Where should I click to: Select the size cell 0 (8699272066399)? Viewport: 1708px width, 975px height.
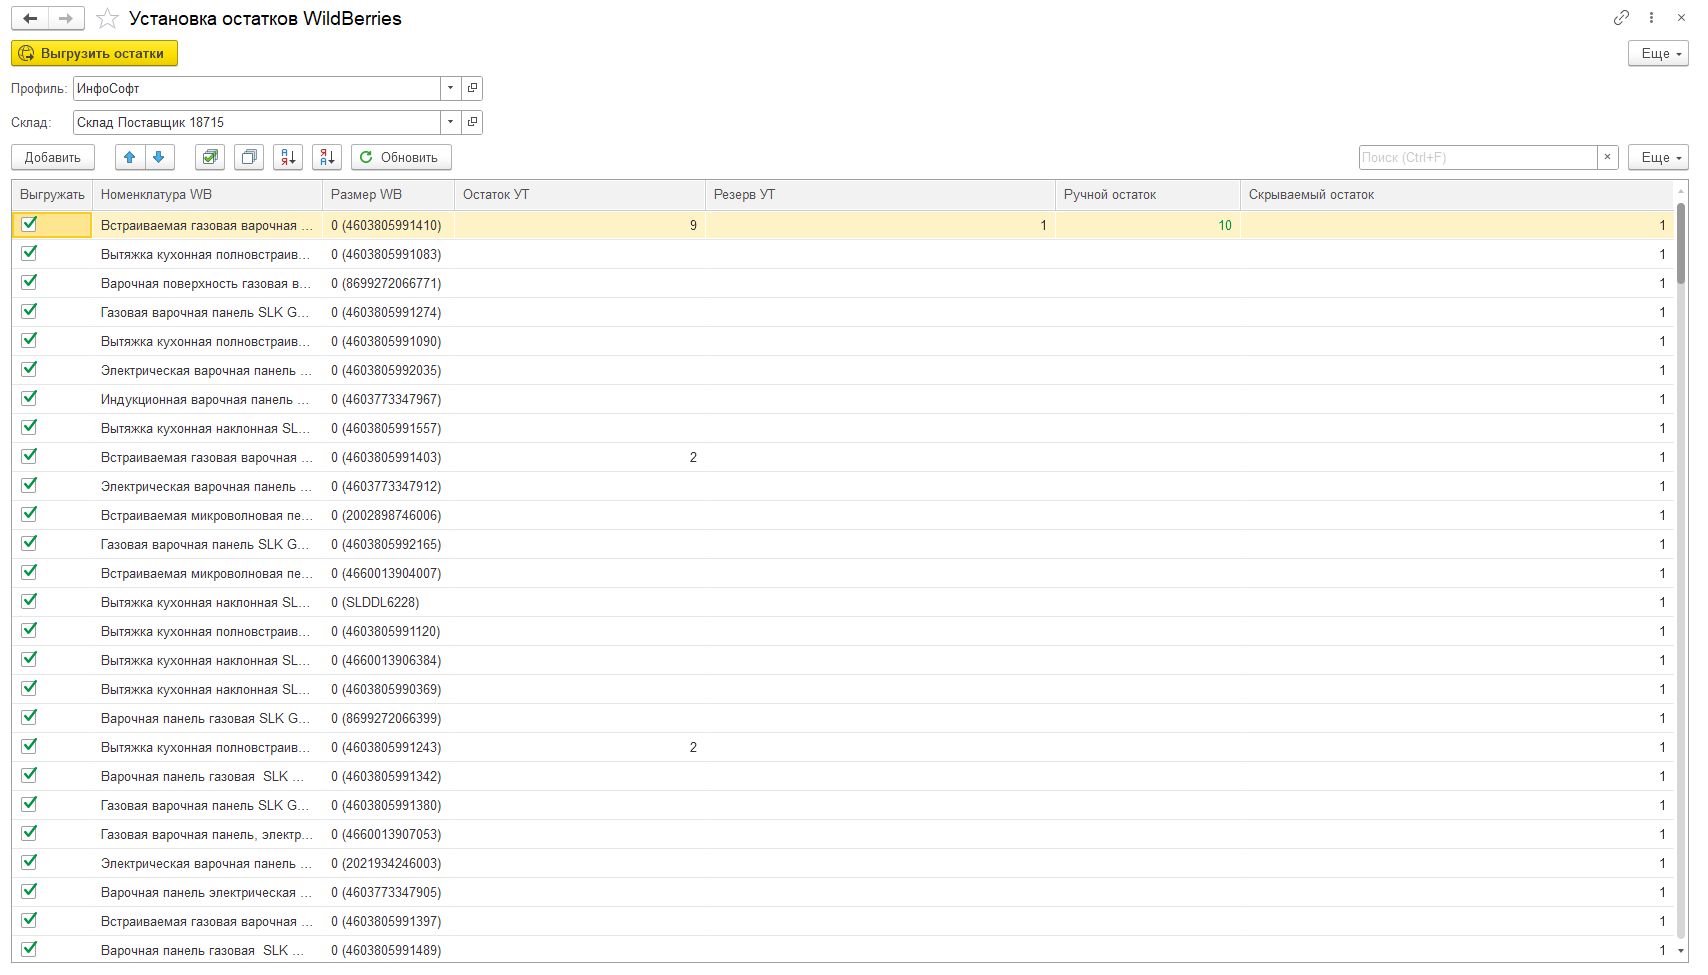click(x=388, y=718)
